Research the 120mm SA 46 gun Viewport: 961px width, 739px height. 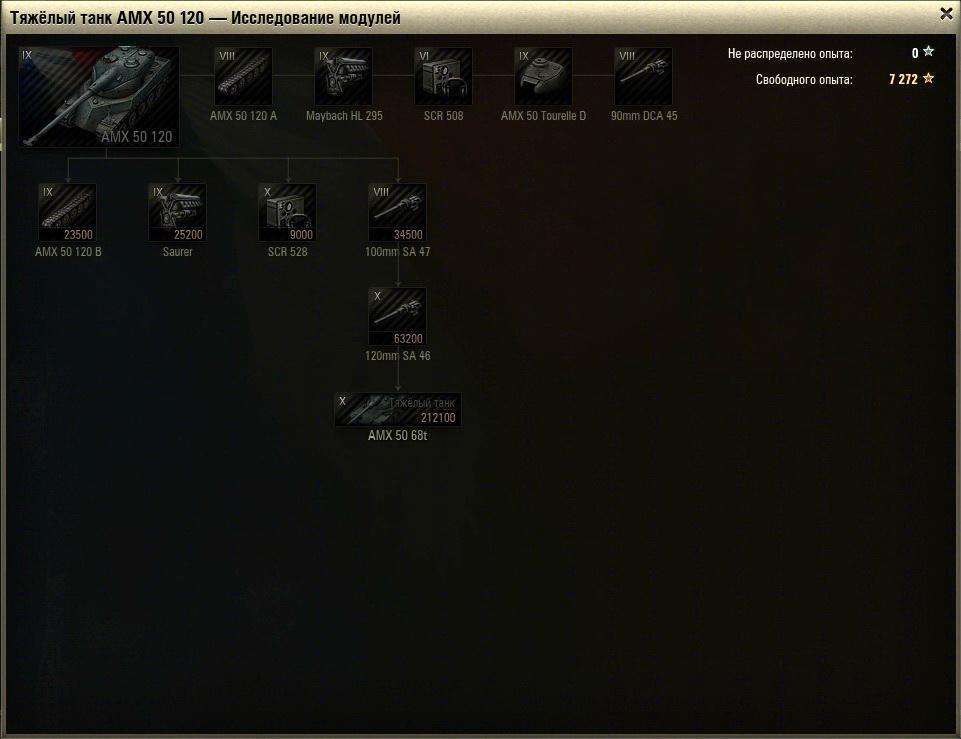pos(398,317)
